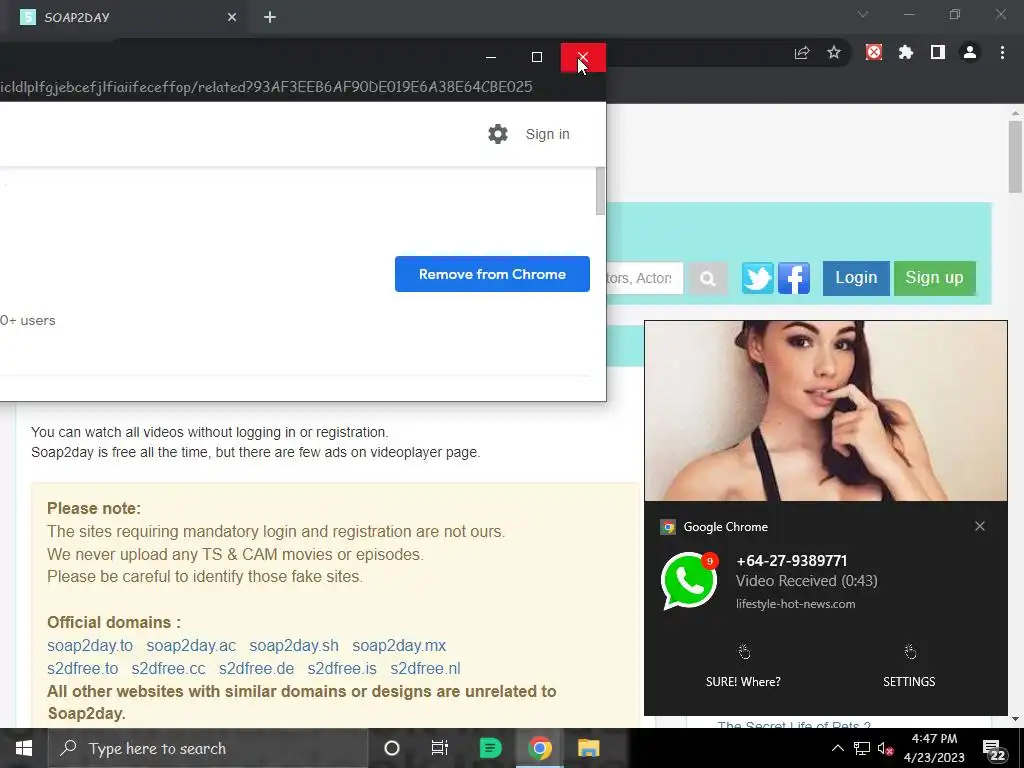The height and width of the screenshot is (768, 1024).
Task: Open the soap2day.to link
Action: pos(90,645)
